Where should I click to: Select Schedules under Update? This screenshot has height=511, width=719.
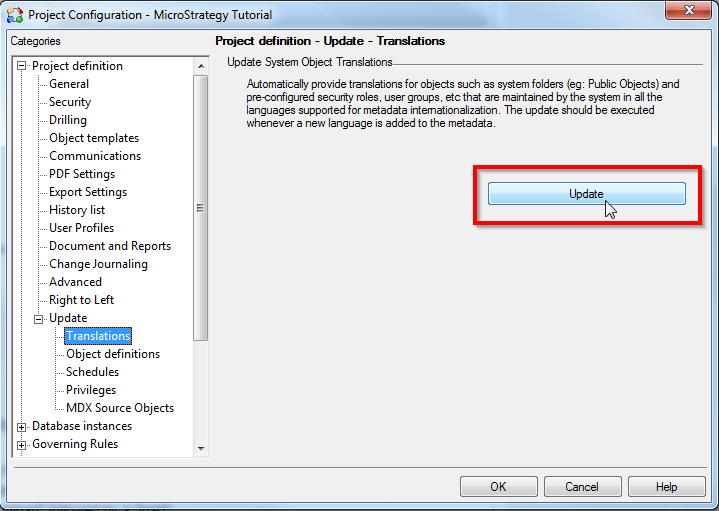point(93,372)
